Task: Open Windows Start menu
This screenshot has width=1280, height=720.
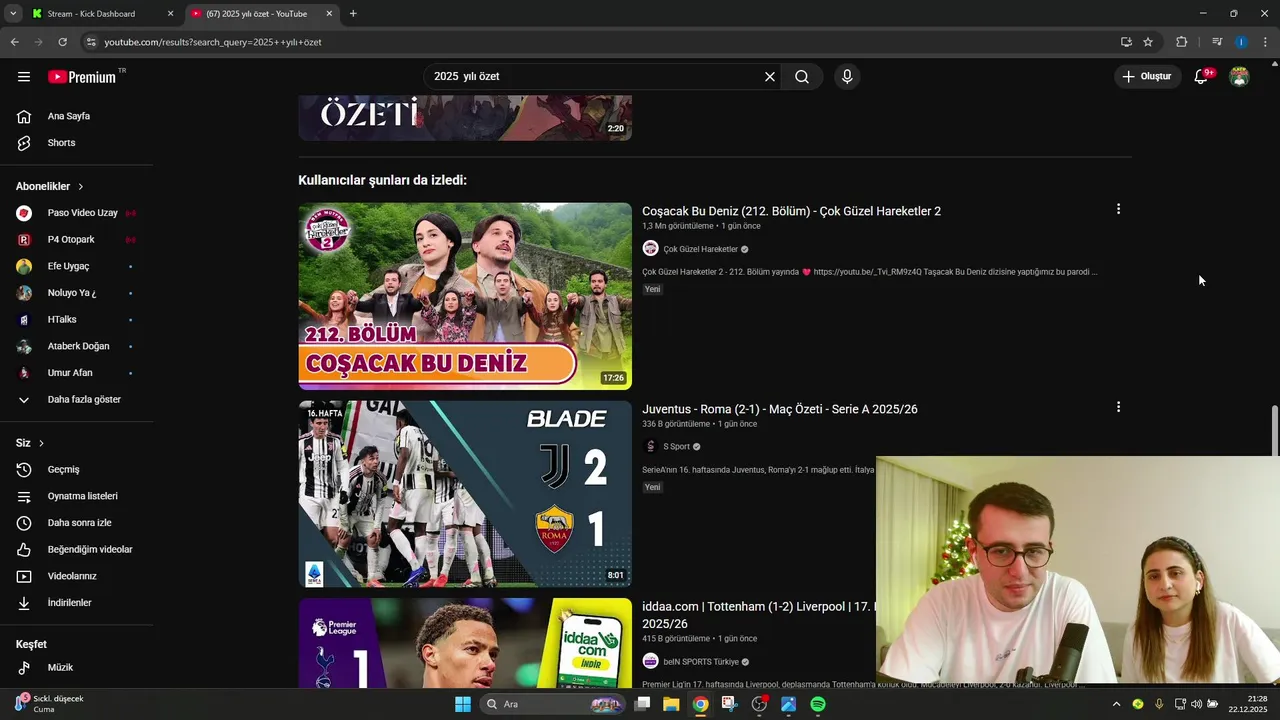Action: coord(463,704)
